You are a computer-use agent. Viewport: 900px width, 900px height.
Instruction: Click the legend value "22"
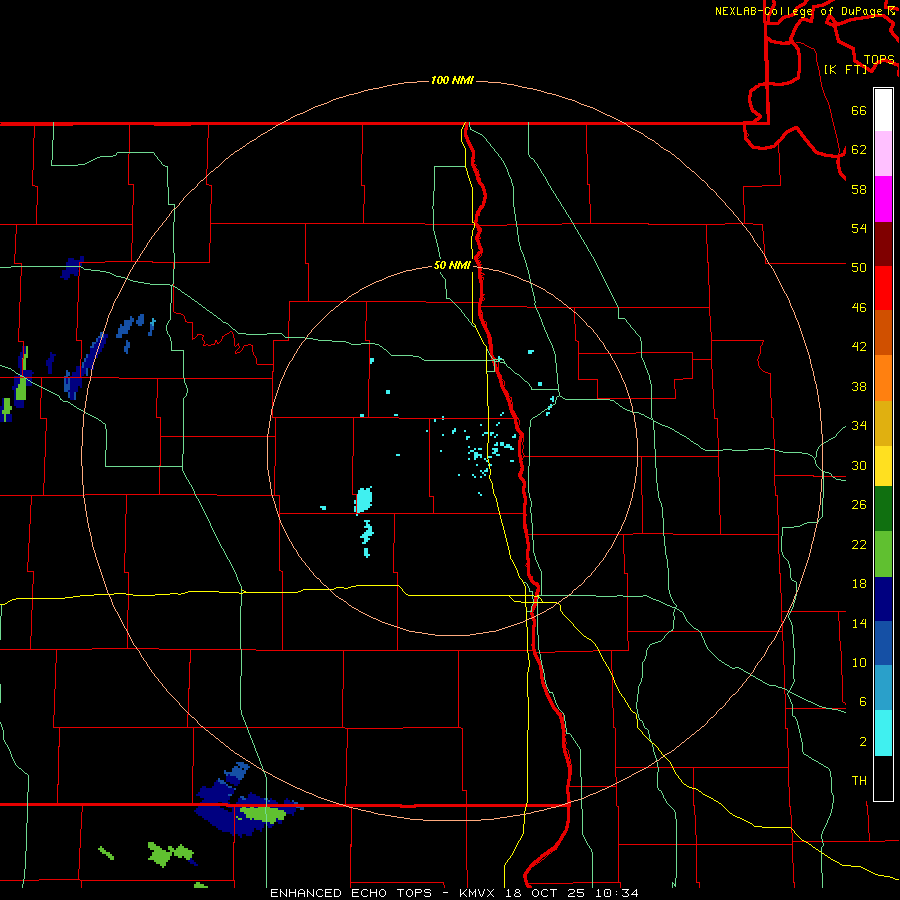859,544
